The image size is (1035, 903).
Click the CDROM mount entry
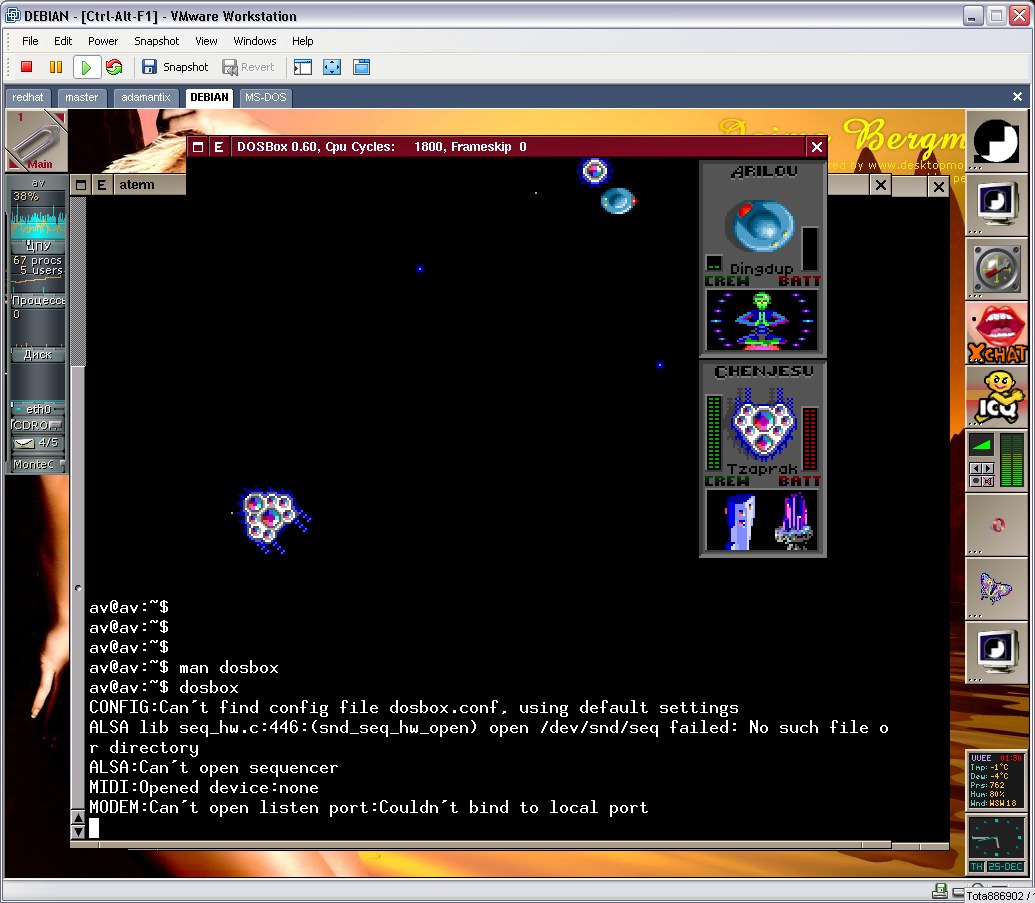[x=38, y=425]
